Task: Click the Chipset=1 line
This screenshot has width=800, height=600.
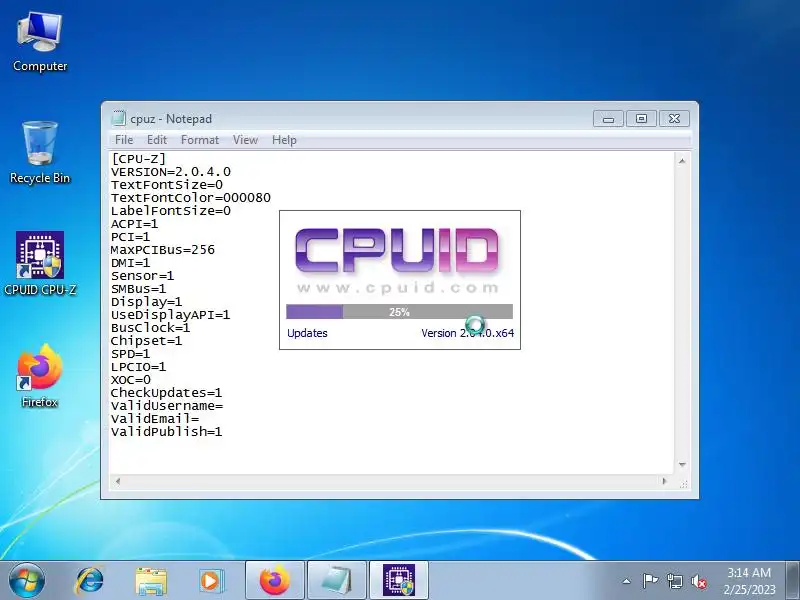Action: 146,341
